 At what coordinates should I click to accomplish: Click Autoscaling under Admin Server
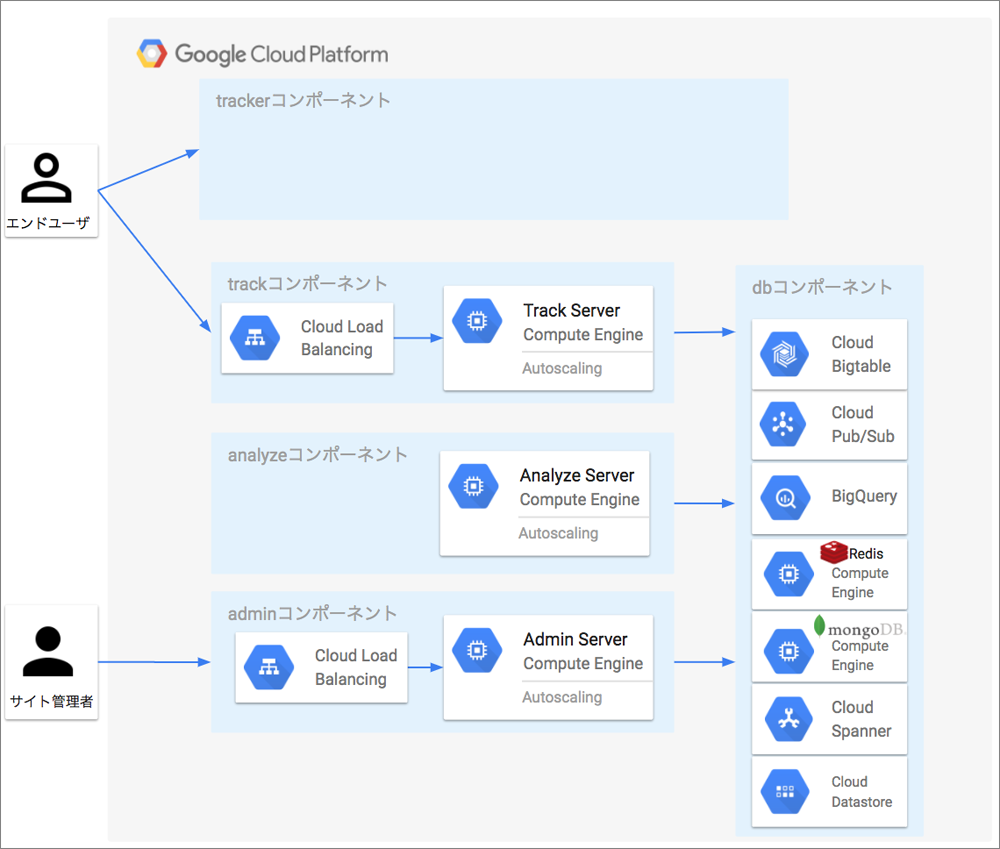[562, 697]
